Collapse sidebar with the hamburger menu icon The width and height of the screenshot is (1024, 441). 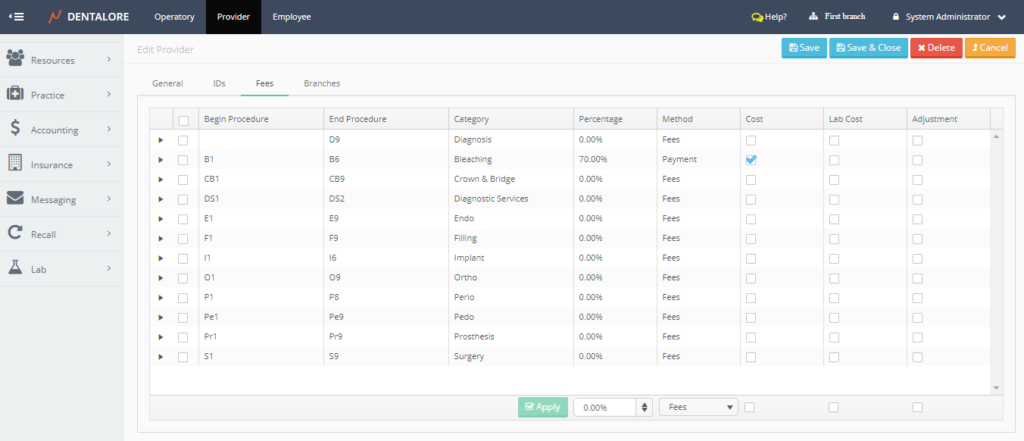17,17
